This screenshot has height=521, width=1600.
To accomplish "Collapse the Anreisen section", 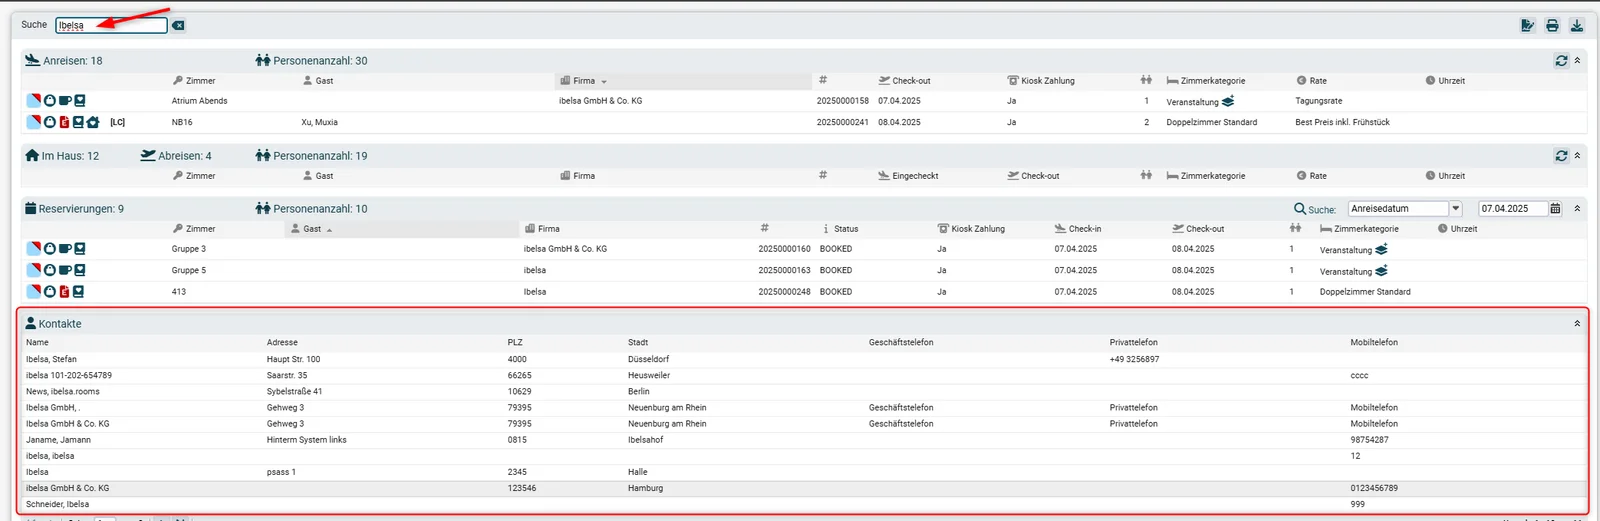I will tap(1577, 61).
